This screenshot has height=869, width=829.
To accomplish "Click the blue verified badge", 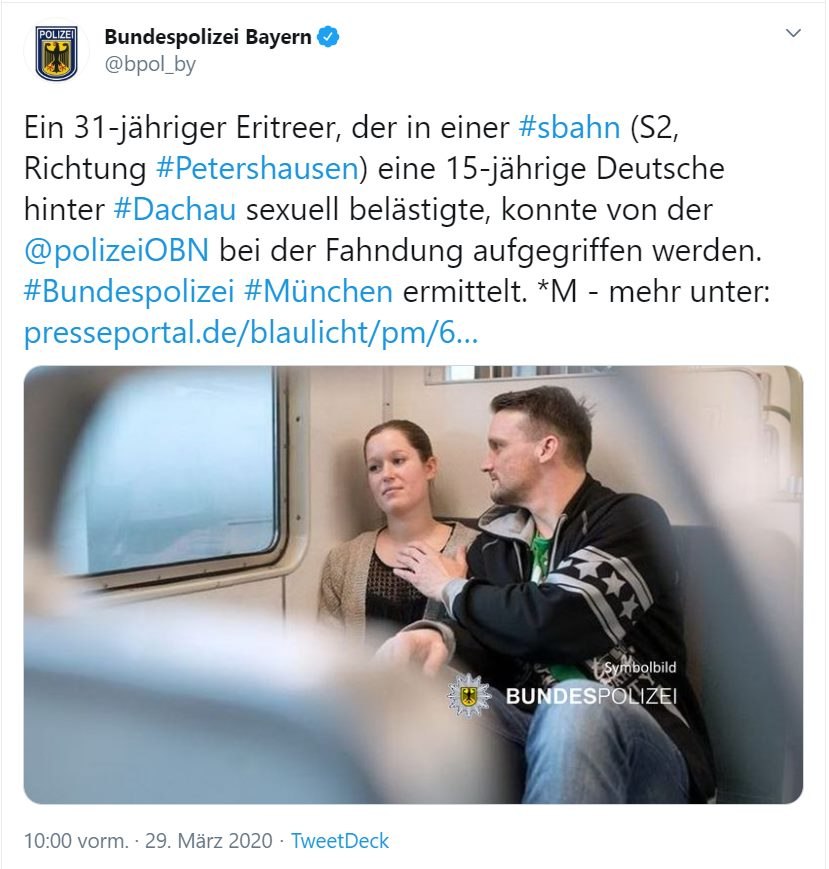I will (328, 37).
